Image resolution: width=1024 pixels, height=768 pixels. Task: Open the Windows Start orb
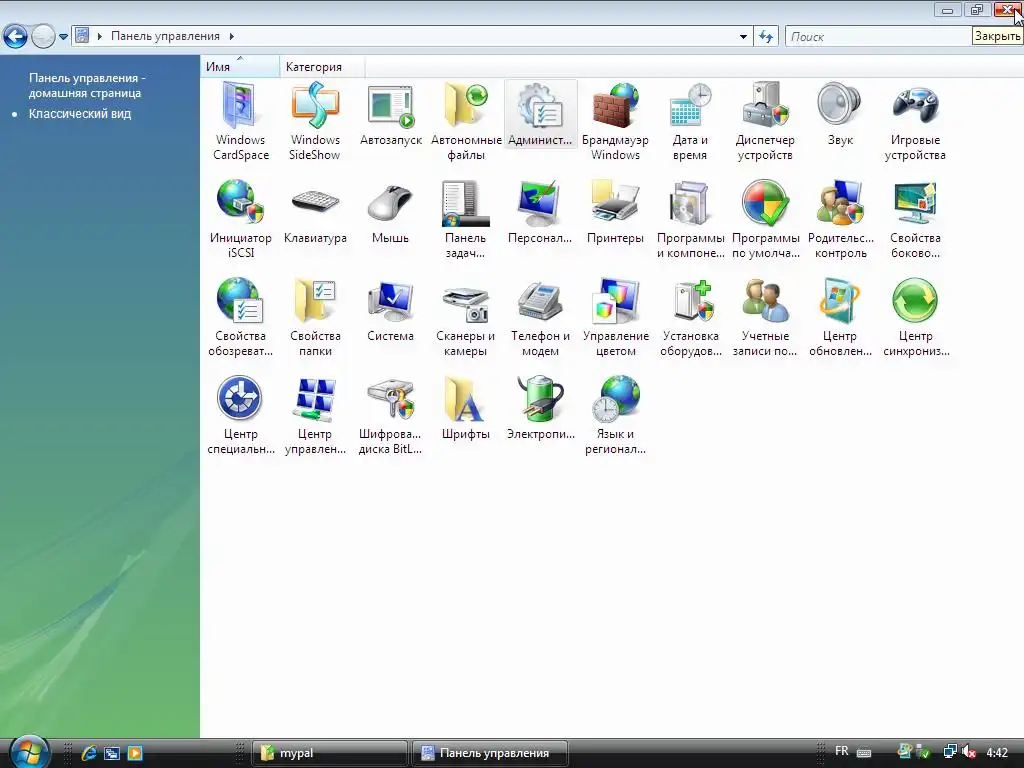click(x=29, y=752)
